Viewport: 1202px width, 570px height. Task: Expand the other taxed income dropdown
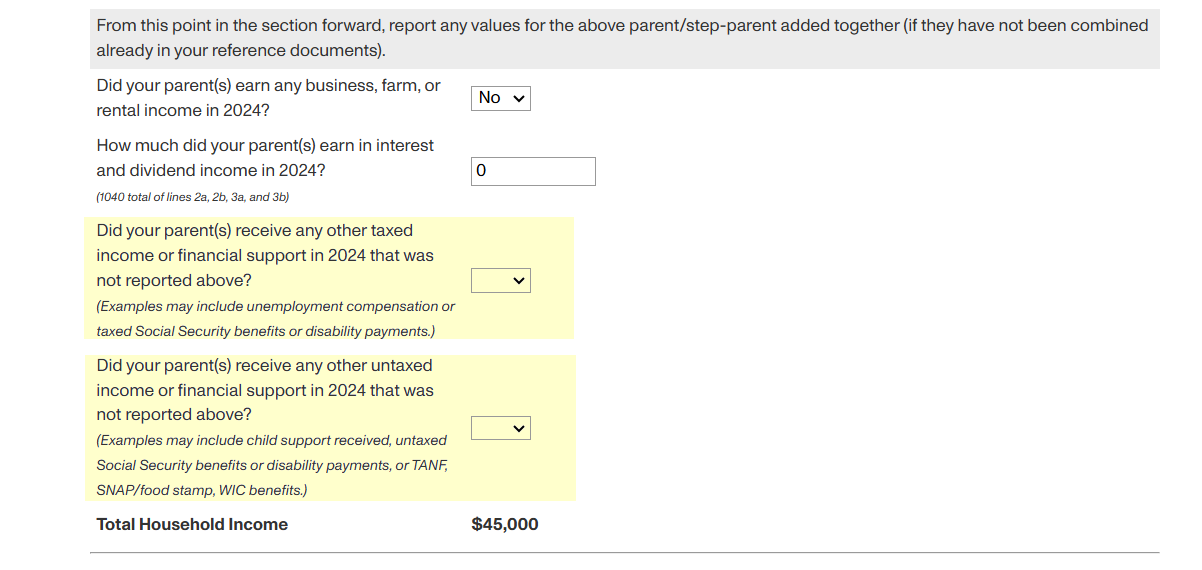point(500,281)
